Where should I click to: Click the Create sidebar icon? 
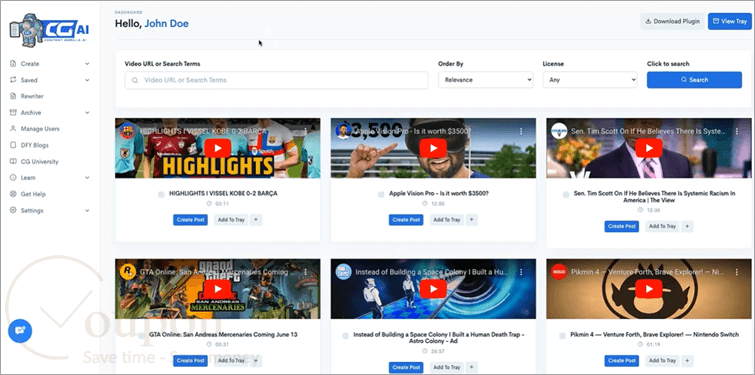coord(13,64)
